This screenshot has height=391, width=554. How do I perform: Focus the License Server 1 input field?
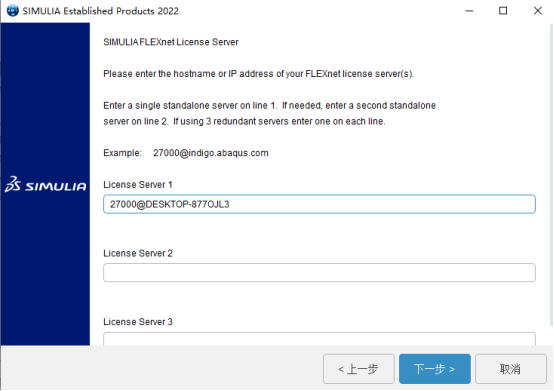click(319, 204)
